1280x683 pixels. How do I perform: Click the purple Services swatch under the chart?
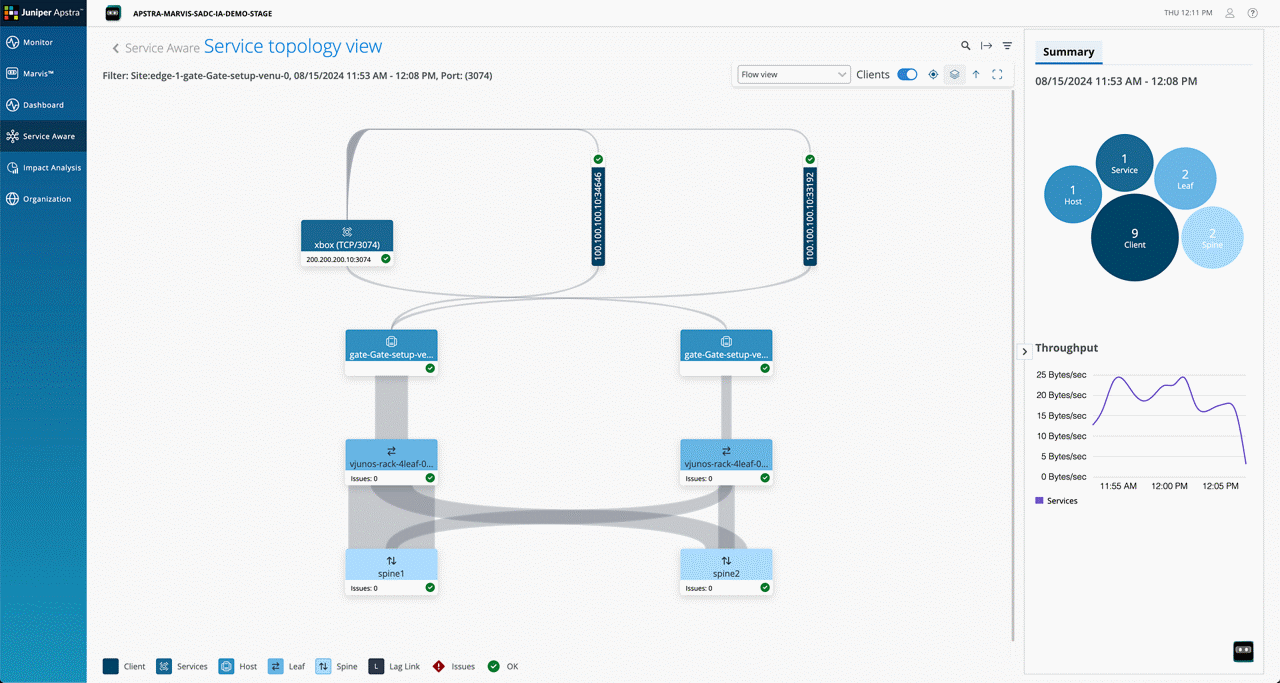1041,500
